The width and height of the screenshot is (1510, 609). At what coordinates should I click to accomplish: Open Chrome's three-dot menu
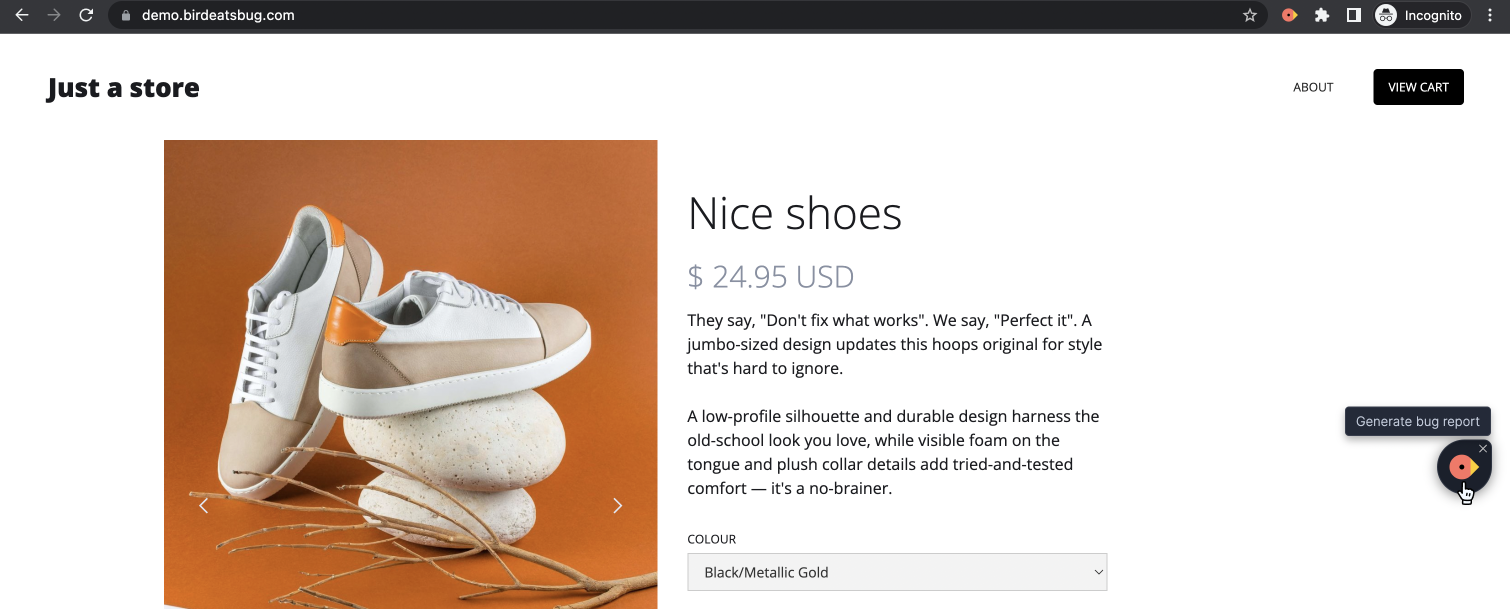click(x=1490, y=15)
